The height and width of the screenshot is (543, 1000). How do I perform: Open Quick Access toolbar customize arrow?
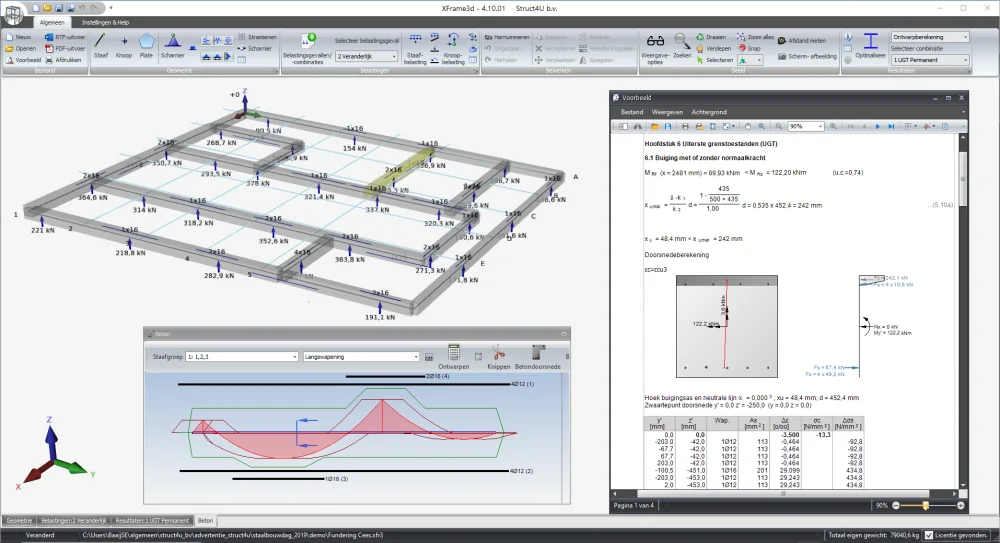pyautogui.click(x=110, y=8)
